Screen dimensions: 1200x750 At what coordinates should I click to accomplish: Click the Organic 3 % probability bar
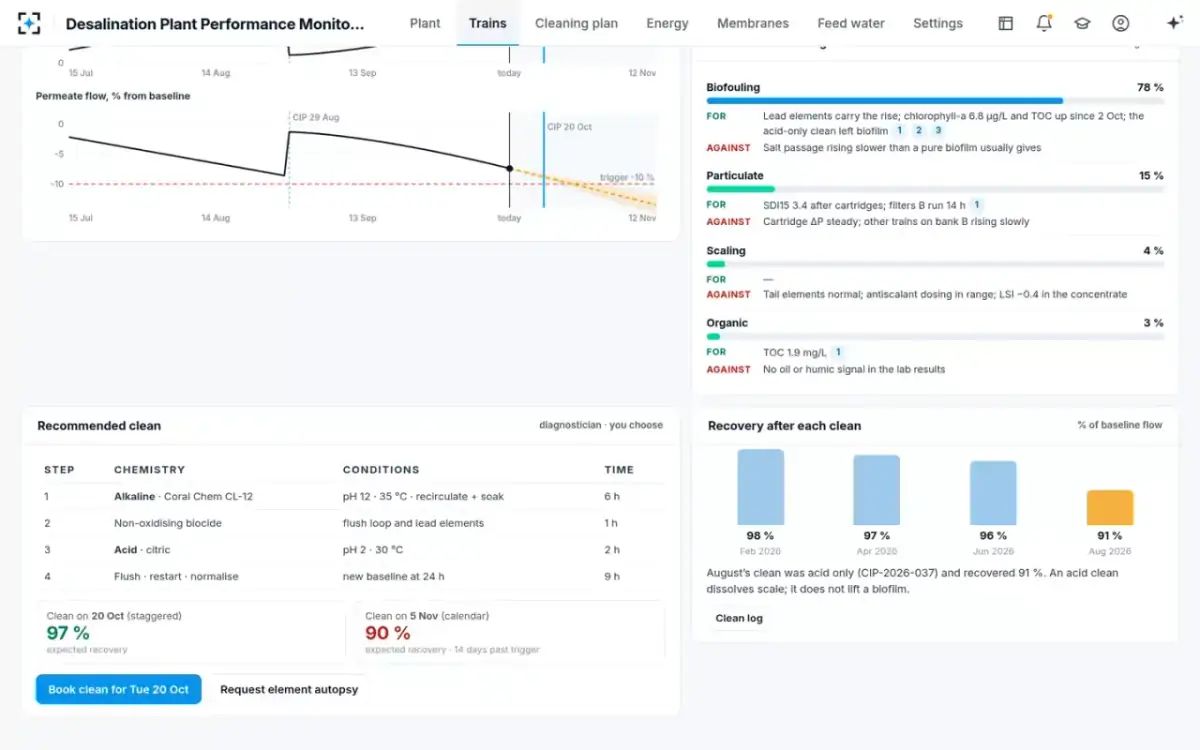coord(935,337)
